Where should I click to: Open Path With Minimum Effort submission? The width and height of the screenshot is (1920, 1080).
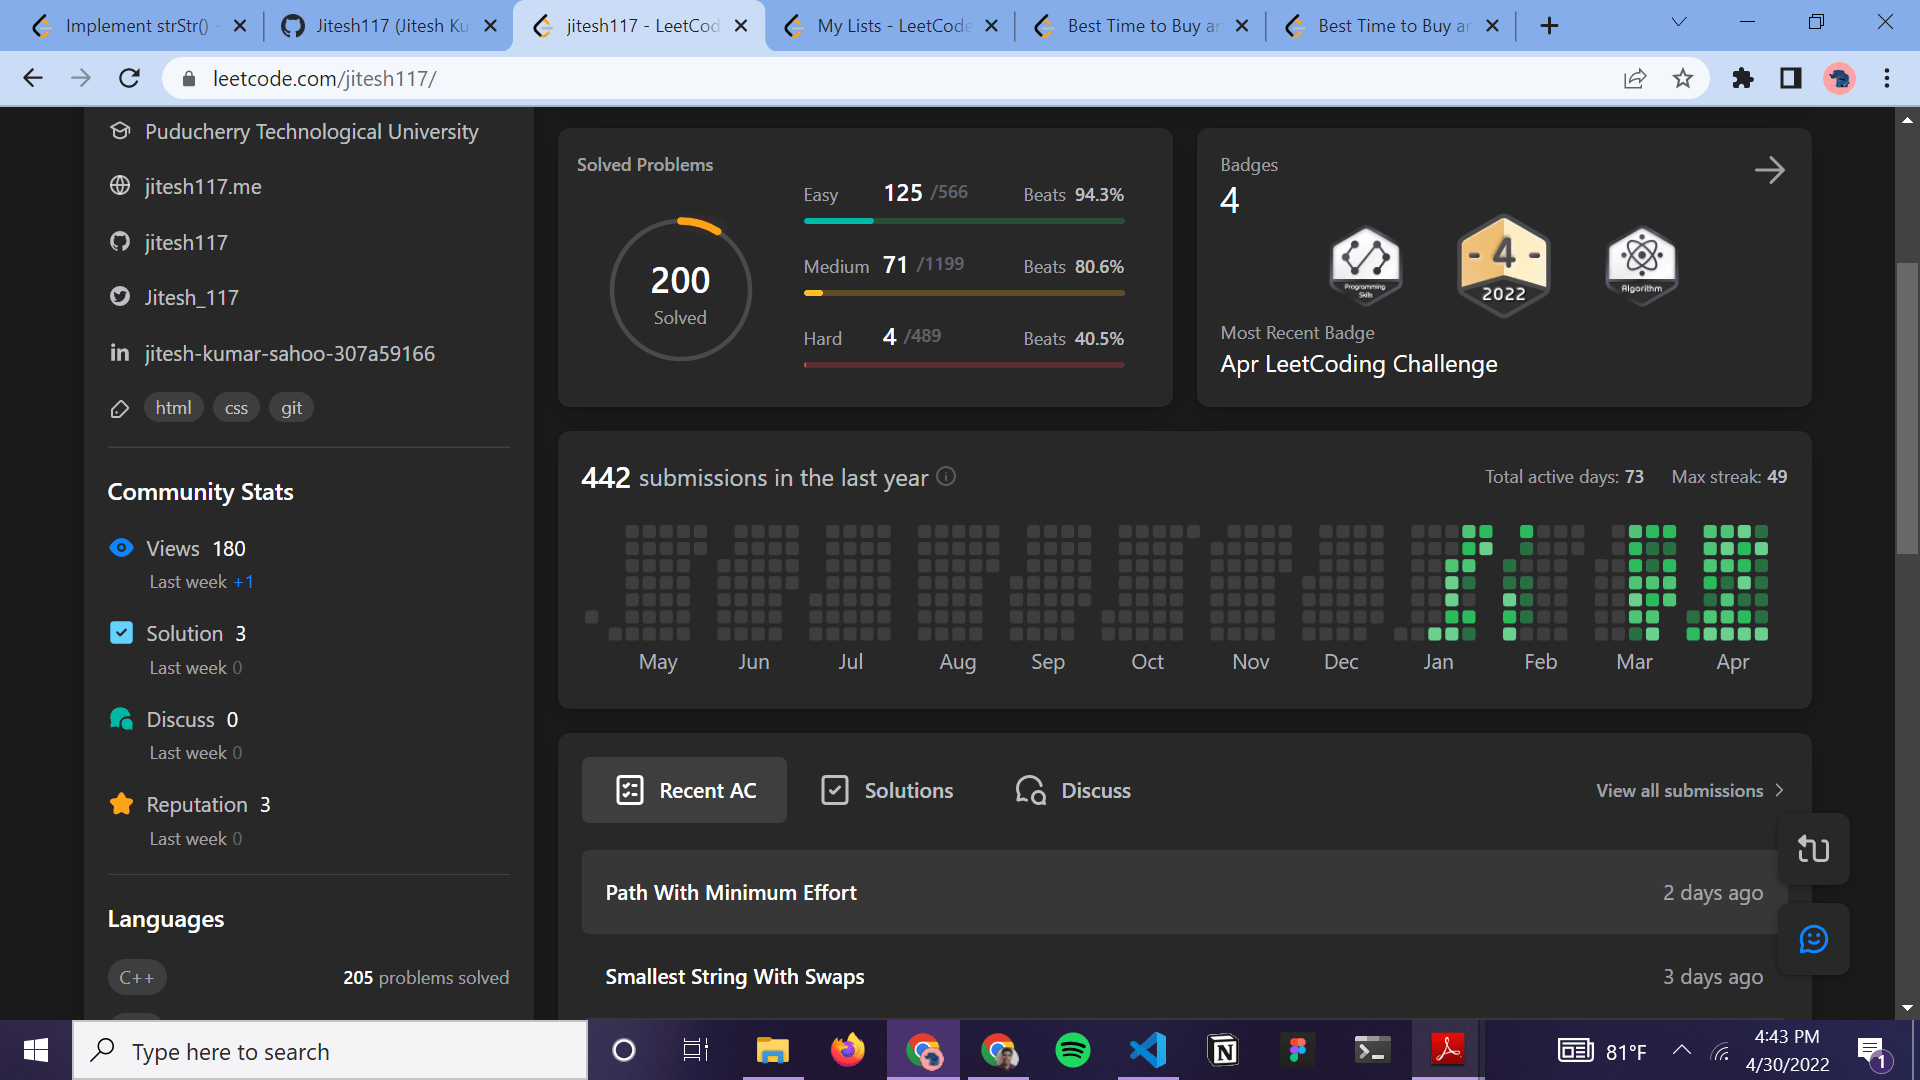731,892
